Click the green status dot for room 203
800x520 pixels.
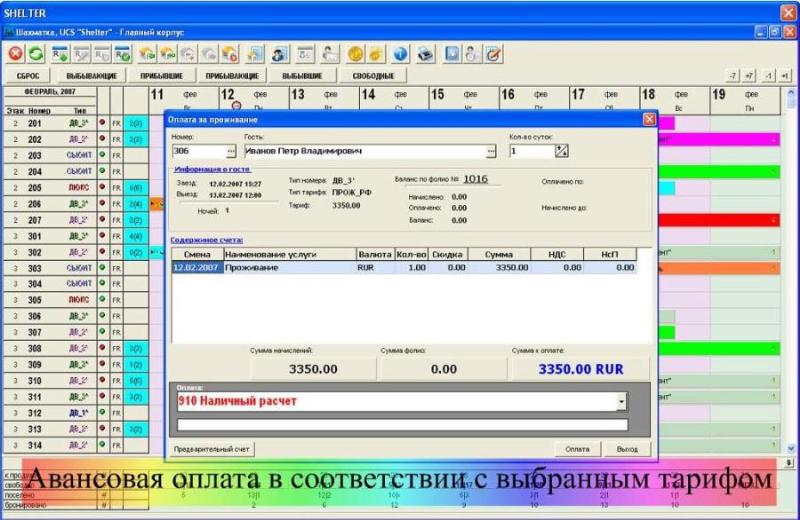[x=103, y=155]
